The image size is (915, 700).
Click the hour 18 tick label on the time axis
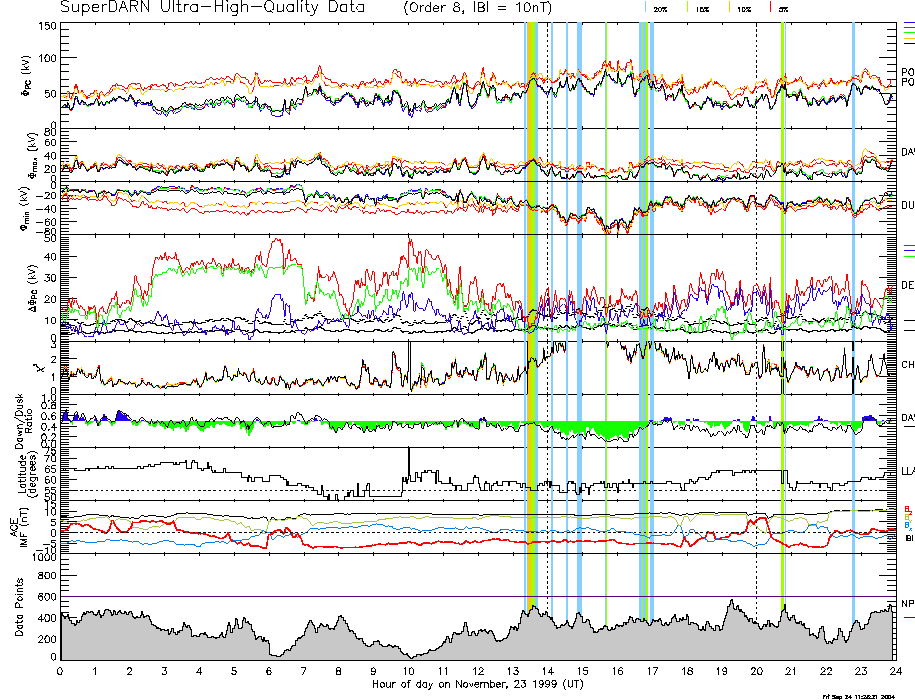[687, 671]
